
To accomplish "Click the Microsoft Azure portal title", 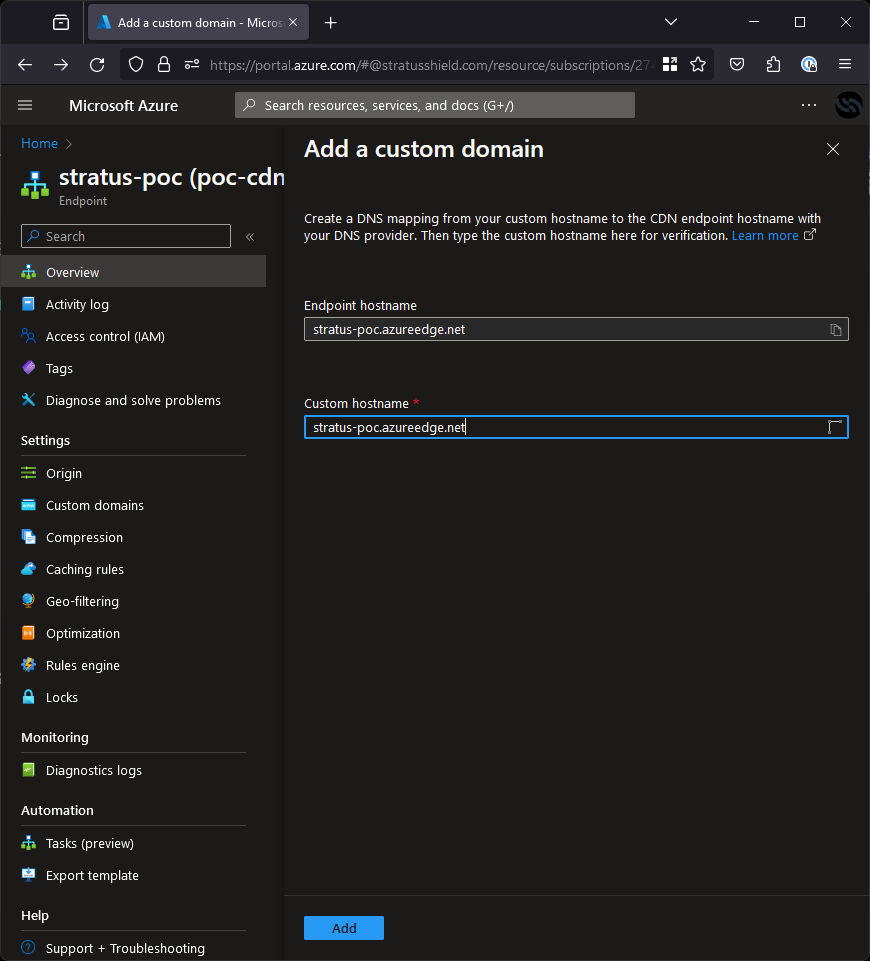I will 123,105.
